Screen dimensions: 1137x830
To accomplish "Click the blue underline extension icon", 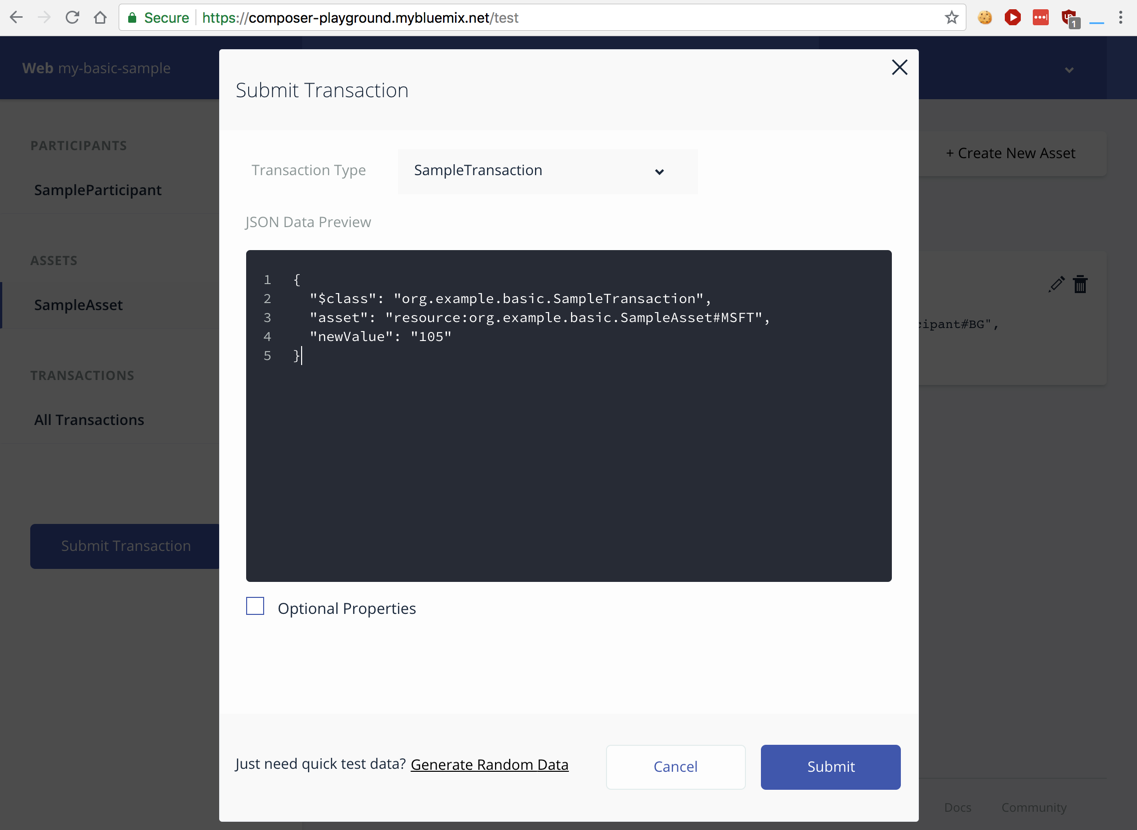I will (1097, 22).
